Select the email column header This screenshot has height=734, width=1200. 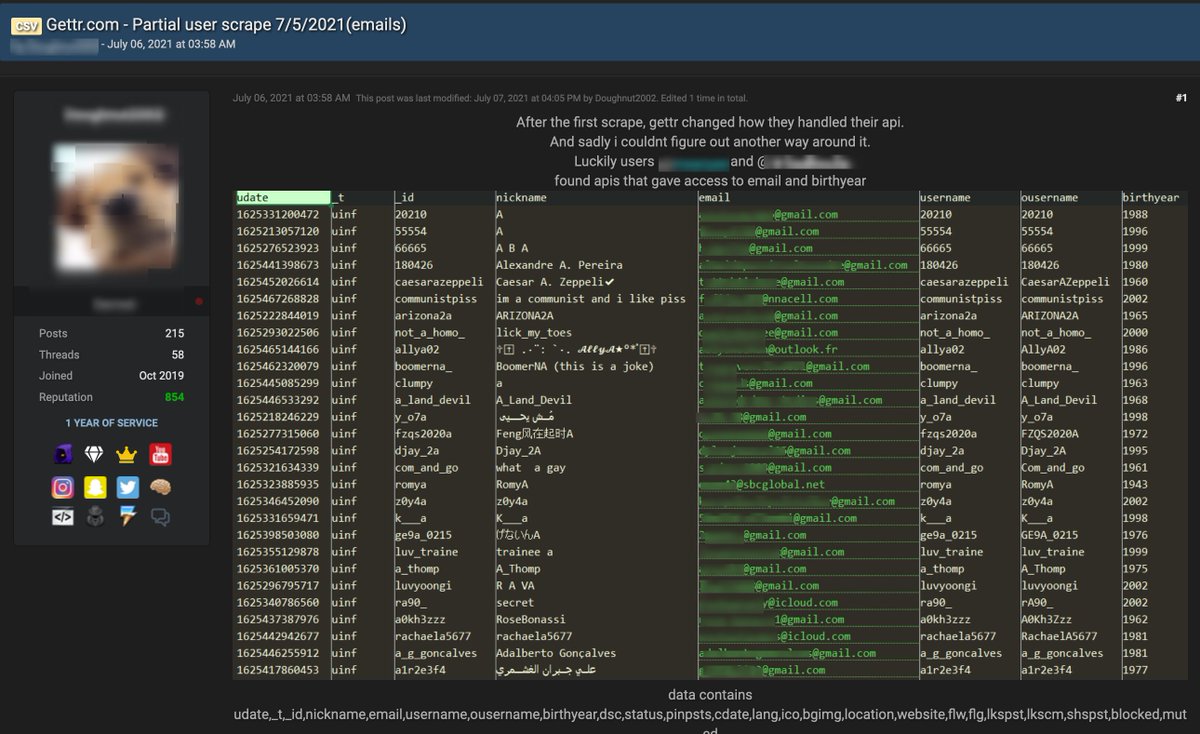[808, 198]
